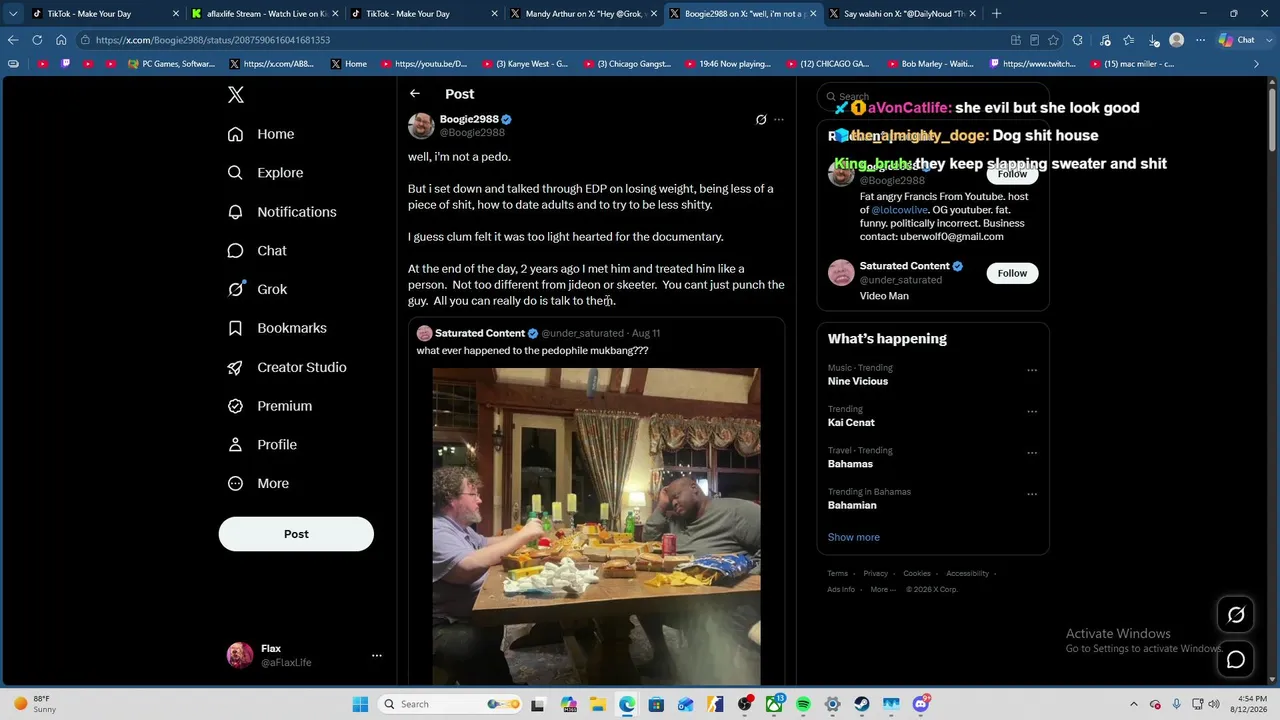Image resolution: width=1280 pixels, height=720 pixels.
Task: Expand the bookmarks bar overflow chevron
Action: [x=1257, y=64]
